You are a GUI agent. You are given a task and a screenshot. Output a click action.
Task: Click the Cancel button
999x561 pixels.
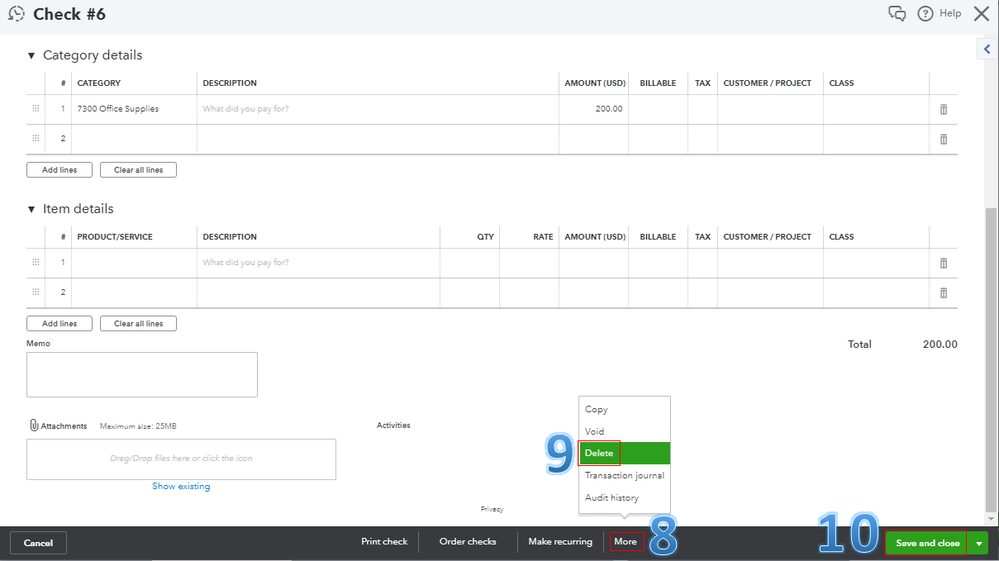click(x=38, y=543)
